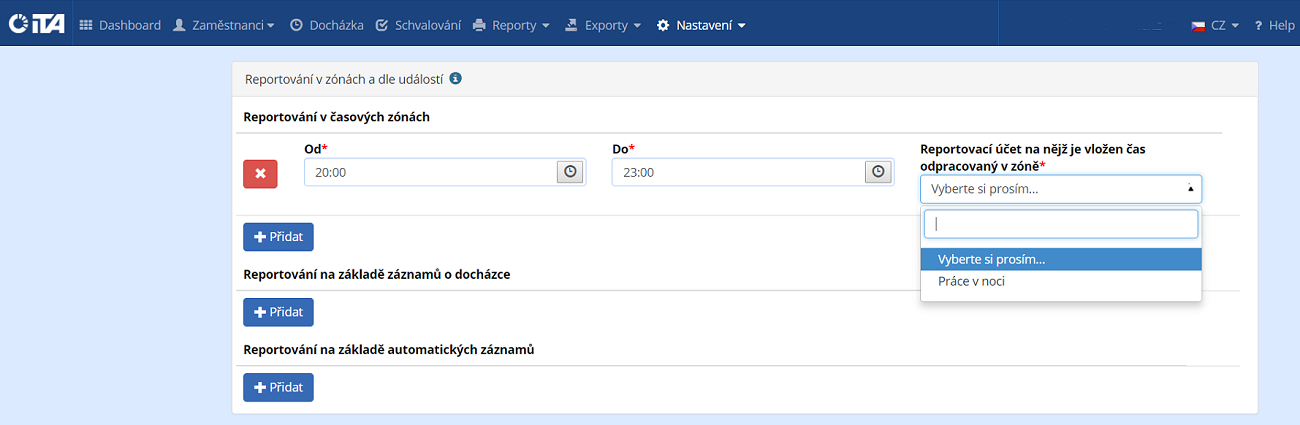Screen dimensions: 1300x425
Task: Click Přidat under attendance records reporting
Action: tap(278, 312)
